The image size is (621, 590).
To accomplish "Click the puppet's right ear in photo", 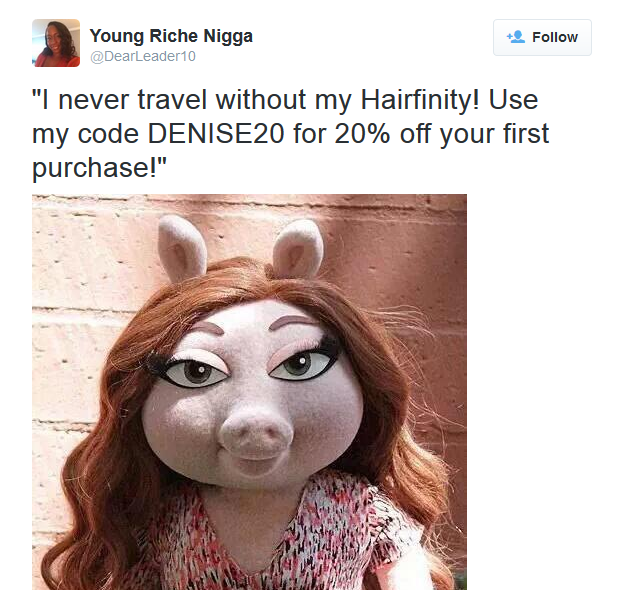I will point(298,248).
